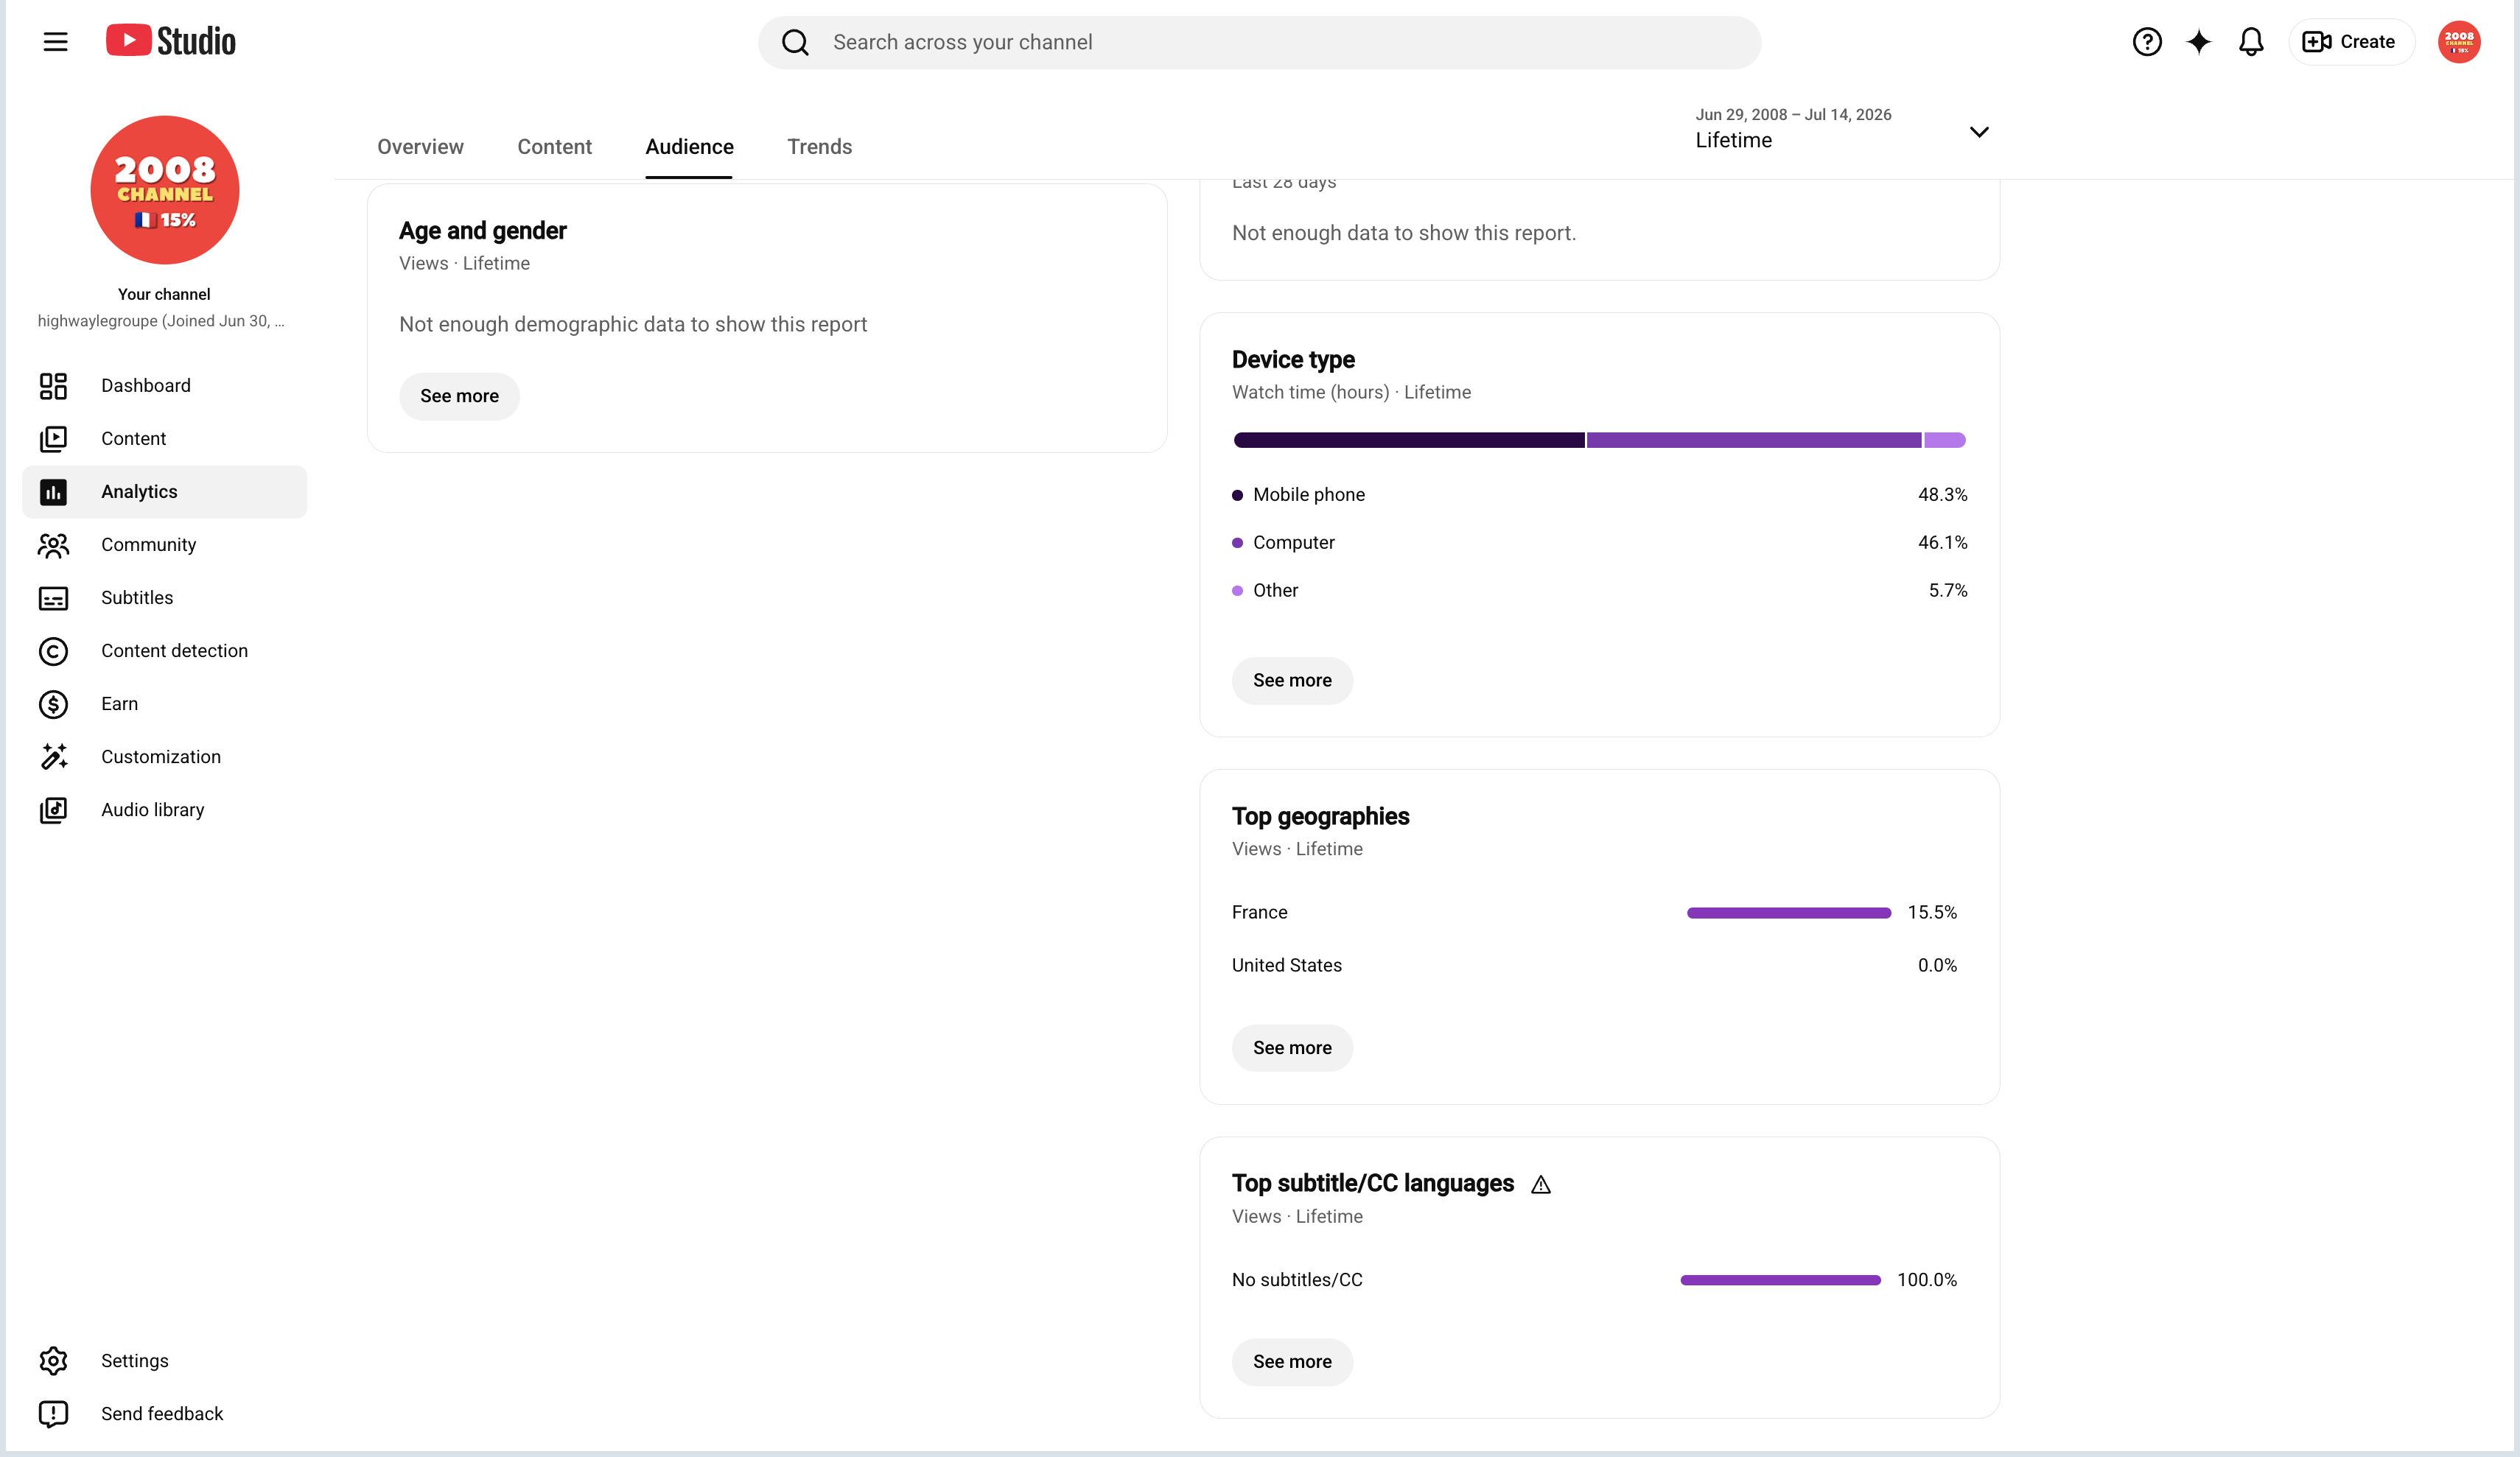Screen dimensions: 2520x1457
Task: Go to Dashboard in the sidebar
Action: click(164, 386)
